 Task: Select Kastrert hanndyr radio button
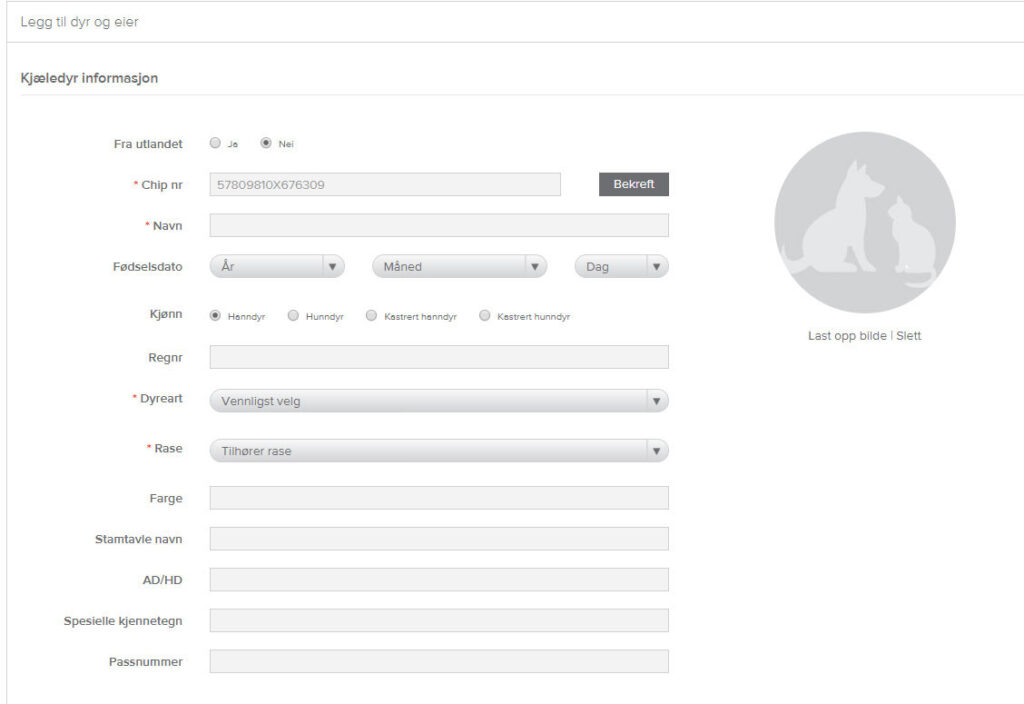coord(371,315)
